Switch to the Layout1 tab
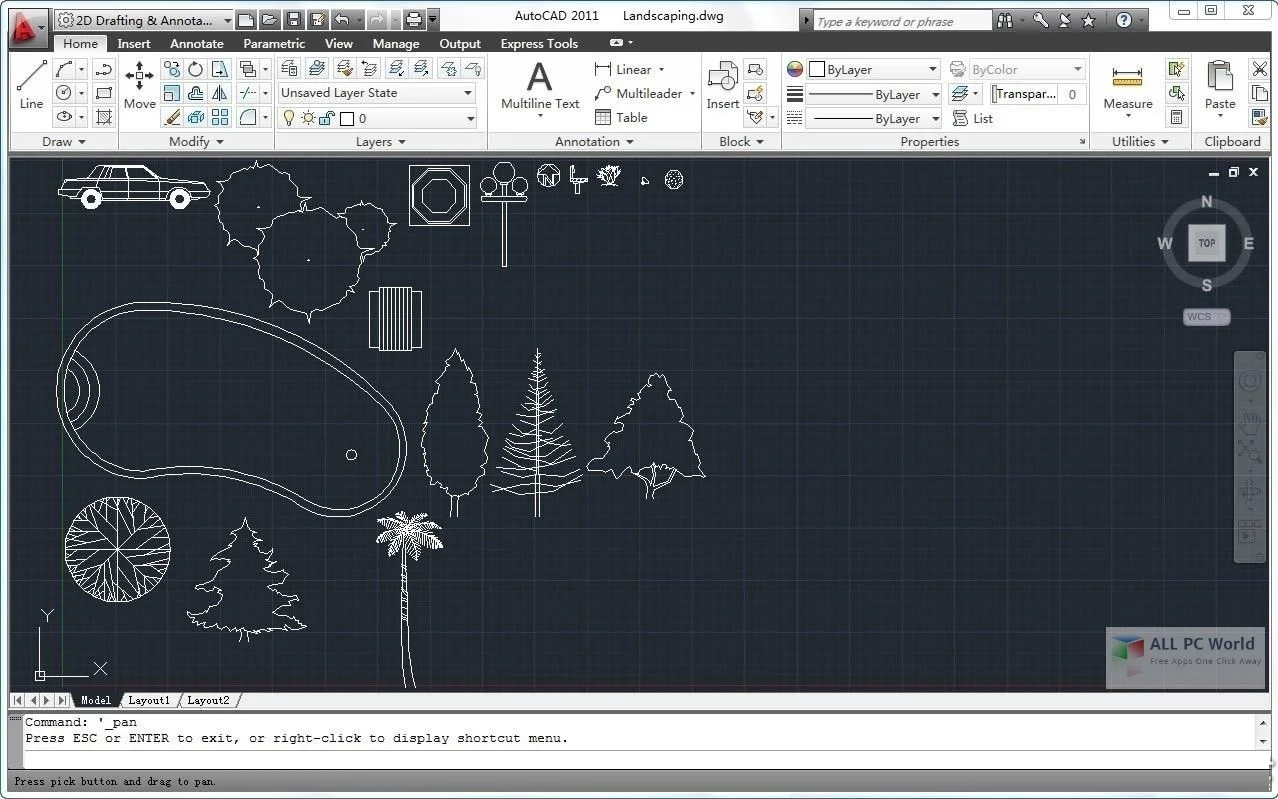Screen dimensions: 1278x799 point(149,700)
